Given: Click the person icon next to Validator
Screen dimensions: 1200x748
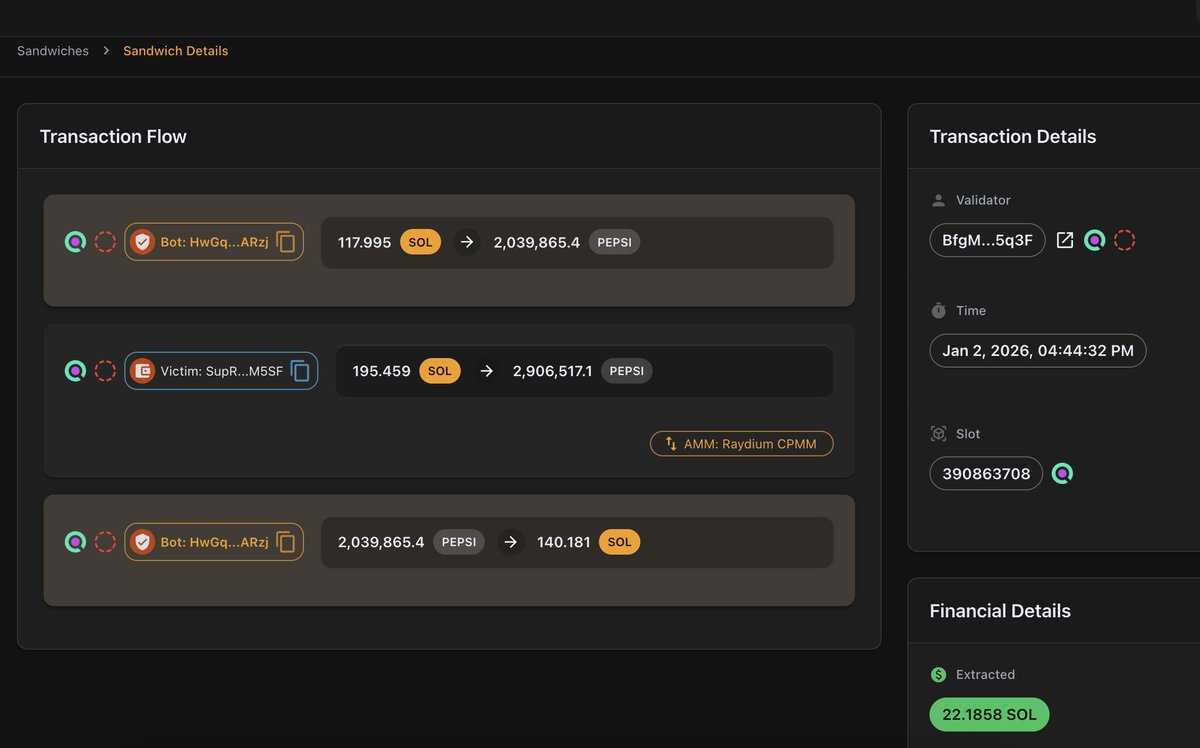Looking at the screenshot, I should pos(938,200).
